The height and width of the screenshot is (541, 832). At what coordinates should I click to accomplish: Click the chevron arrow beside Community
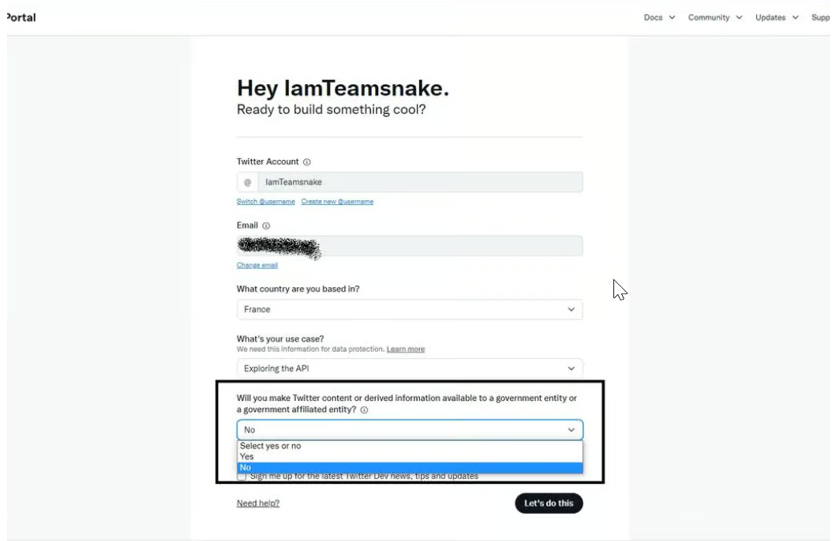(x=739, y=18)
